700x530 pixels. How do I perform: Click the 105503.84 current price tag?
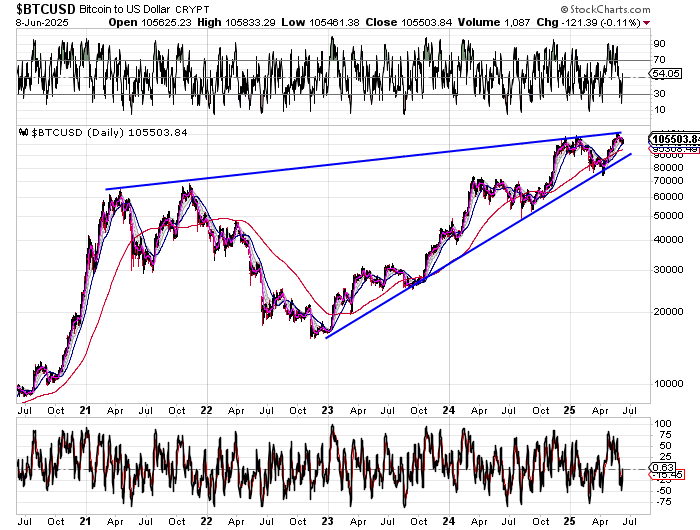[x=672, y=138]
